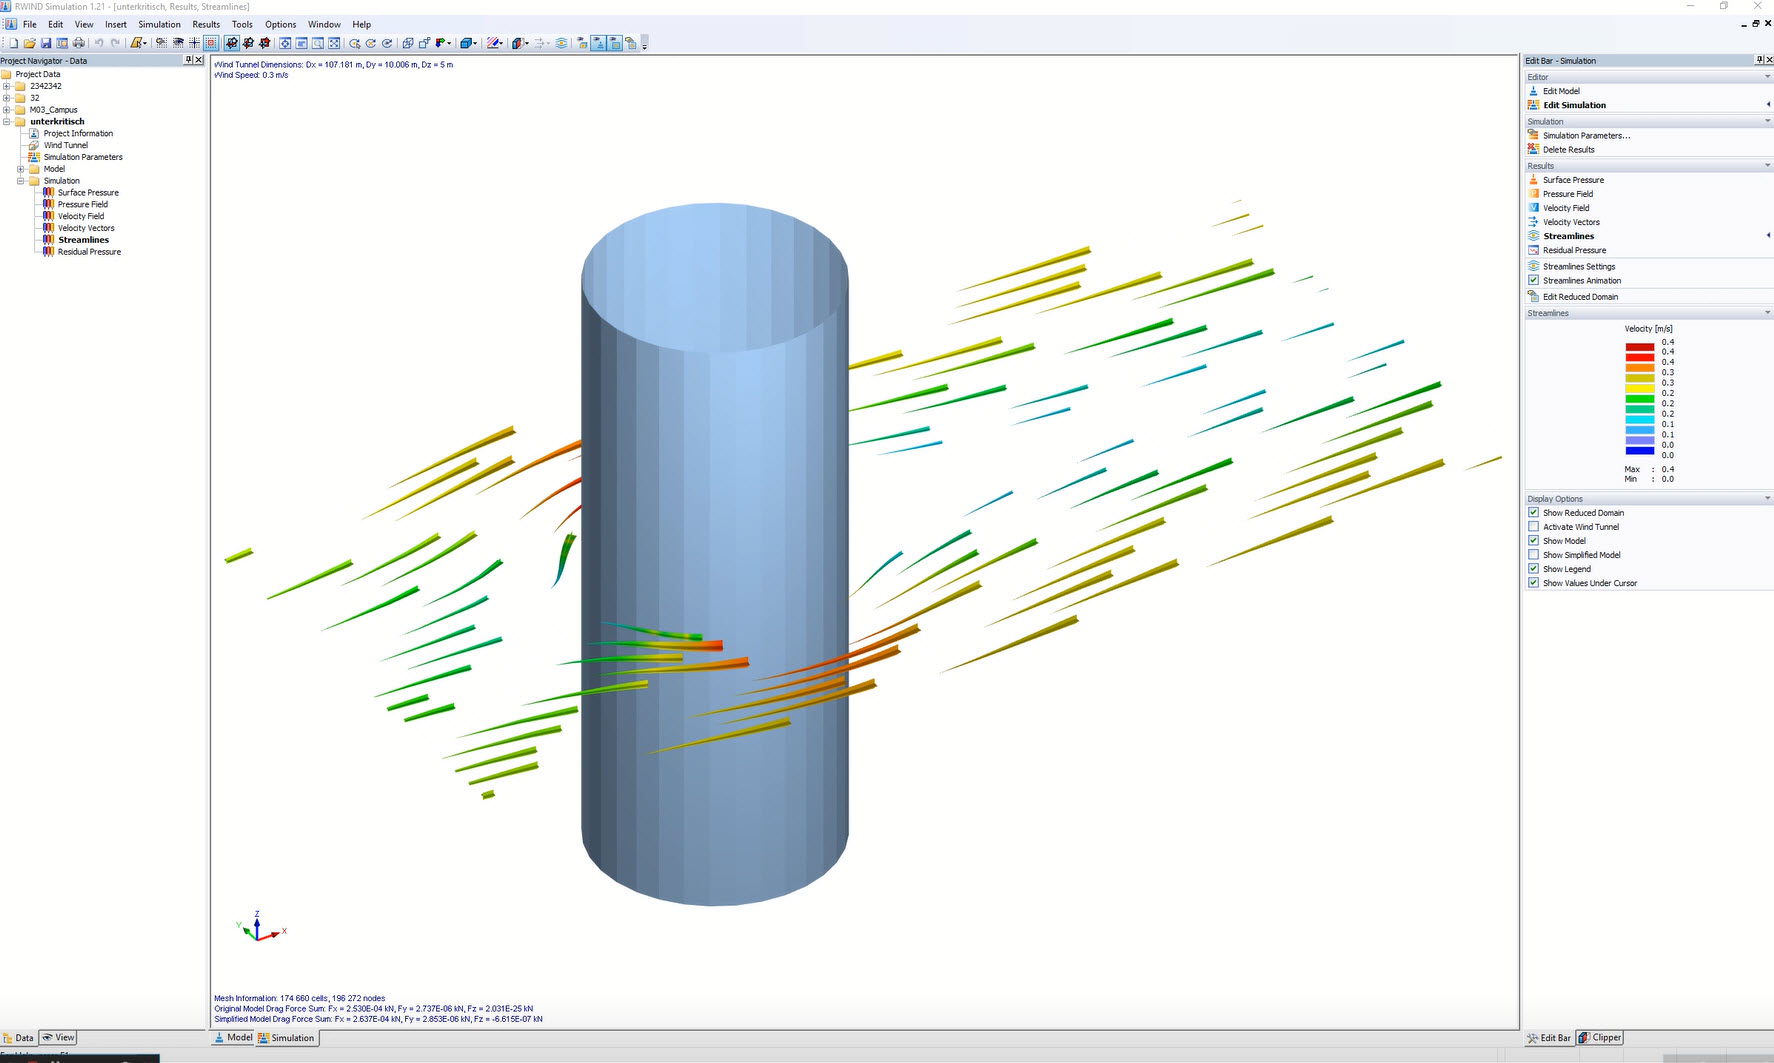Collapse the Results section header
Screen dimensions: 1774x1063
[x=1767, y=166]
